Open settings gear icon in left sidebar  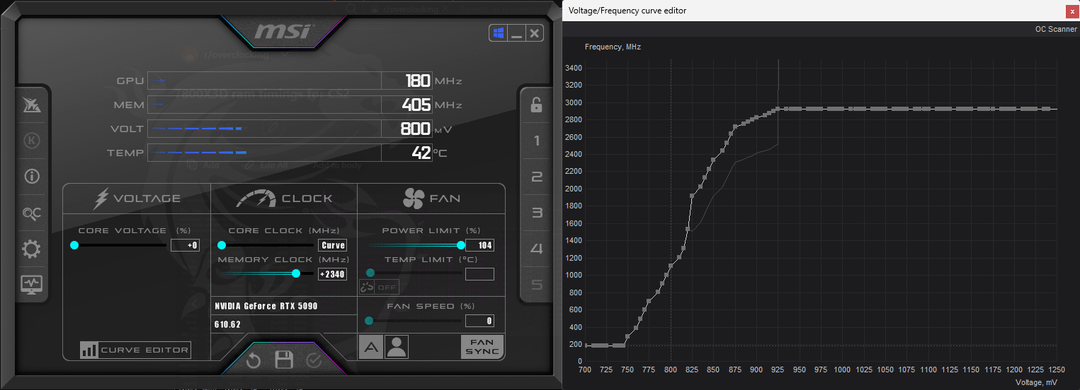(x=31, y=249)
